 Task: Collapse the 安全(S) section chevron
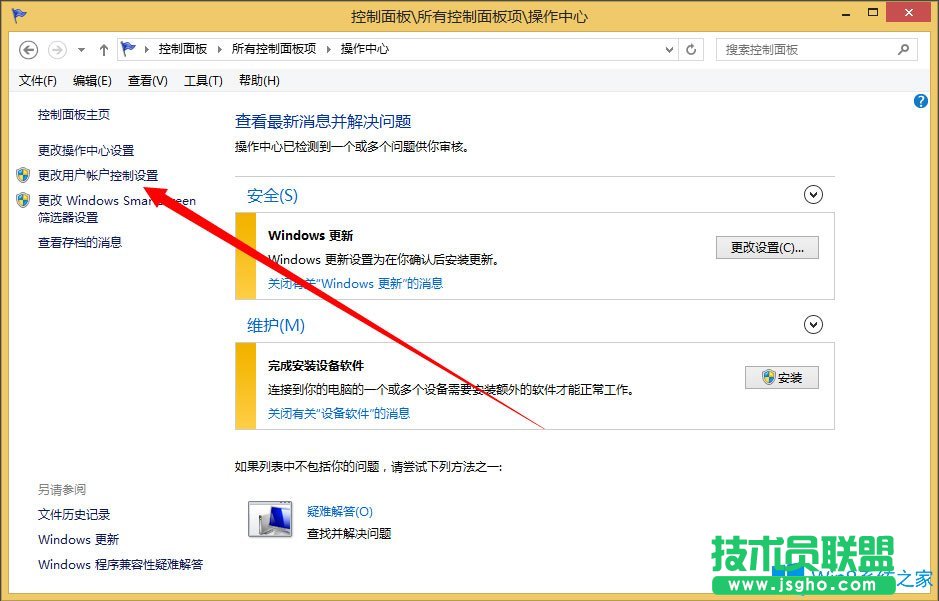[x=813, y=194]
